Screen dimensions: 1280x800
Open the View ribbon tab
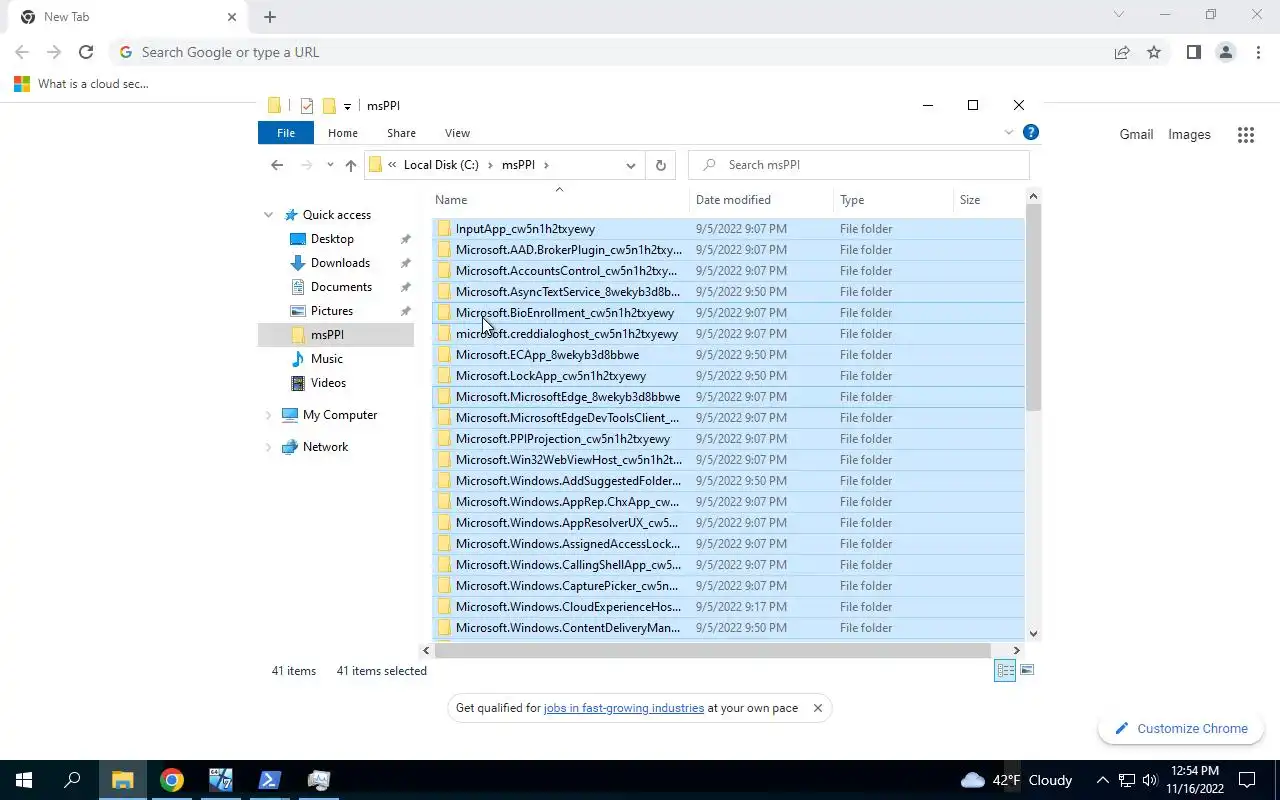point(457,133)
